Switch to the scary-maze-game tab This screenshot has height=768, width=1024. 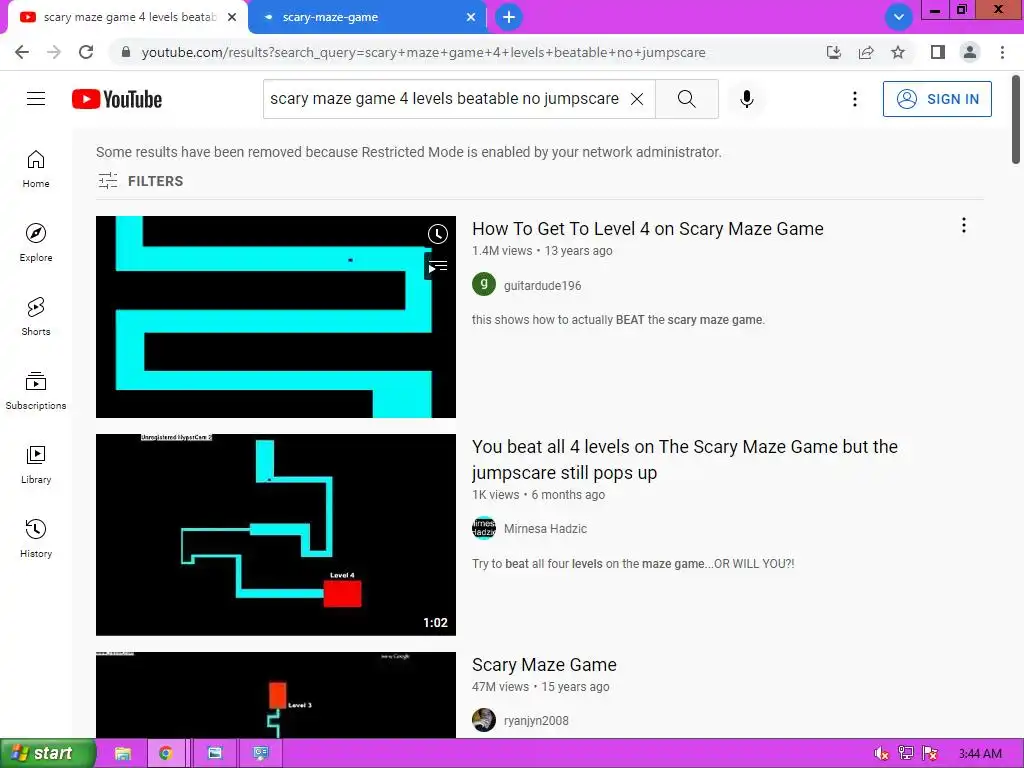click(x=367, y=17)
